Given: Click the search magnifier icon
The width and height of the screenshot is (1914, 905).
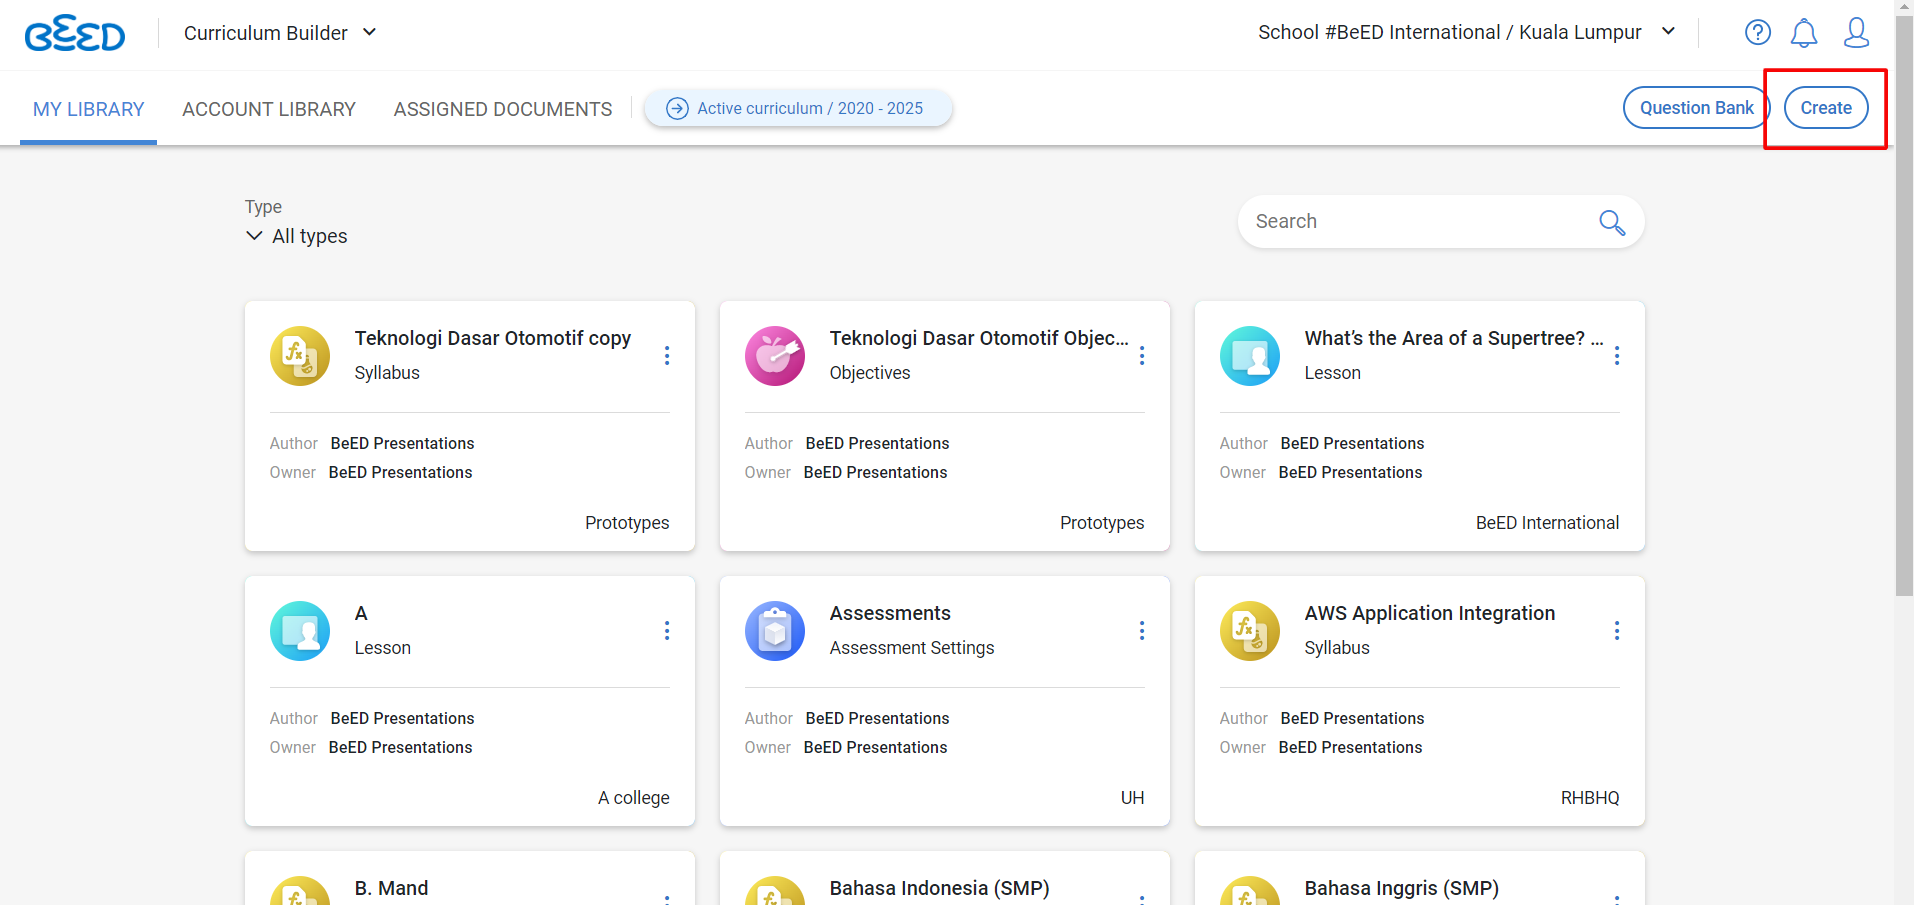Looking at the screenshot, I should point(1611,222).
